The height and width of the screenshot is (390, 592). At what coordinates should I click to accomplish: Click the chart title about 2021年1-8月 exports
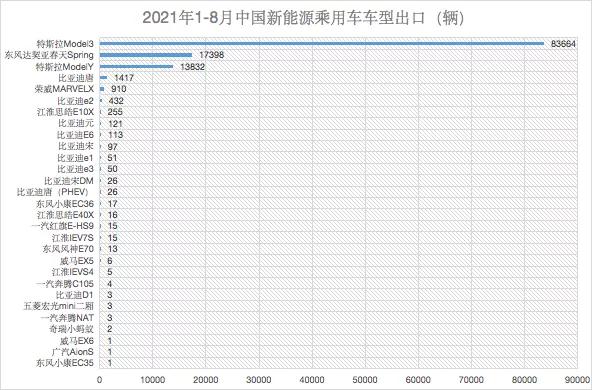point(303,18)
